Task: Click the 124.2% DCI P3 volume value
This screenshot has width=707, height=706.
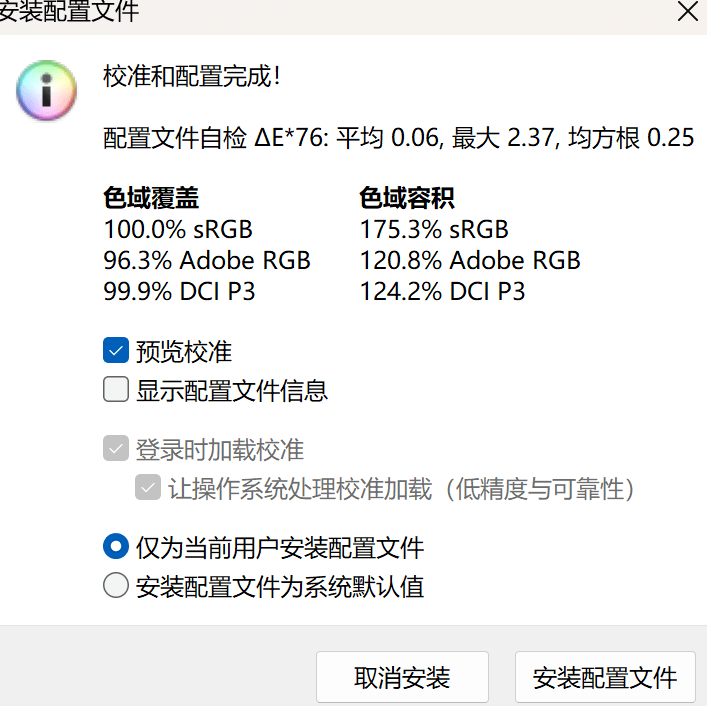Action: coord(442,291)
